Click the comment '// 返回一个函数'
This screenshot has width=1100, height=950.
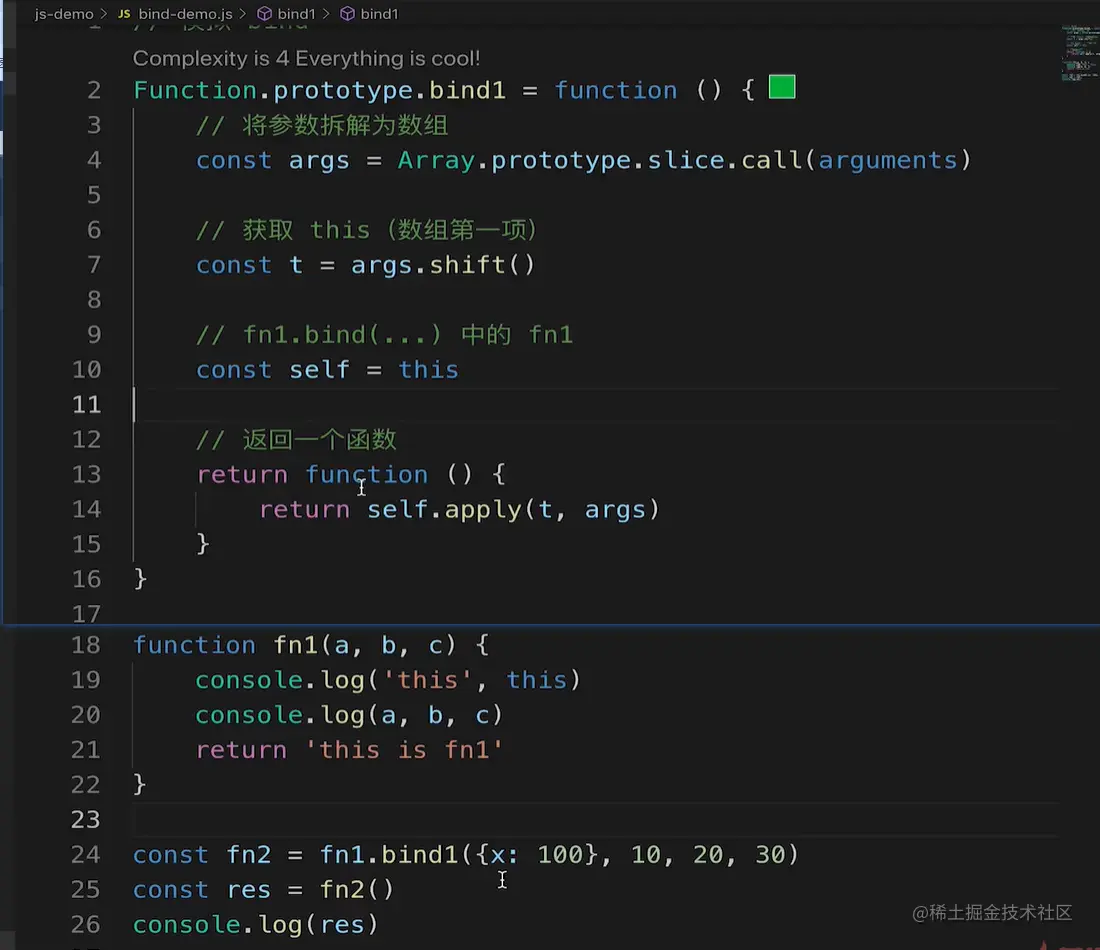click(297, 440)
